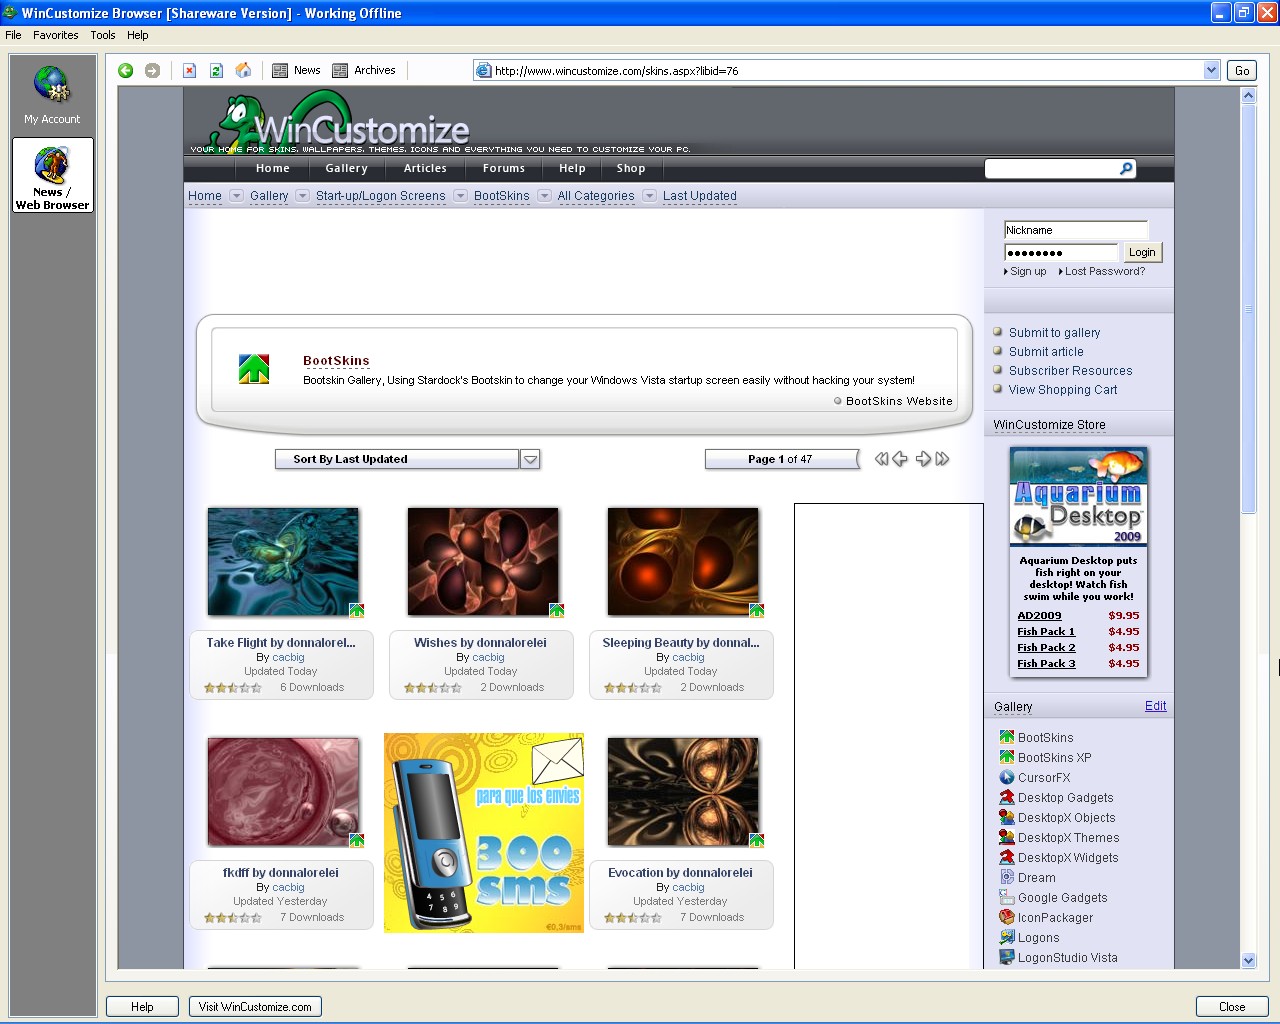Click the DesktopX Themes gallery icon
The height and width of the screenshot is (1024, 1280).
(x=1007, y=837)
